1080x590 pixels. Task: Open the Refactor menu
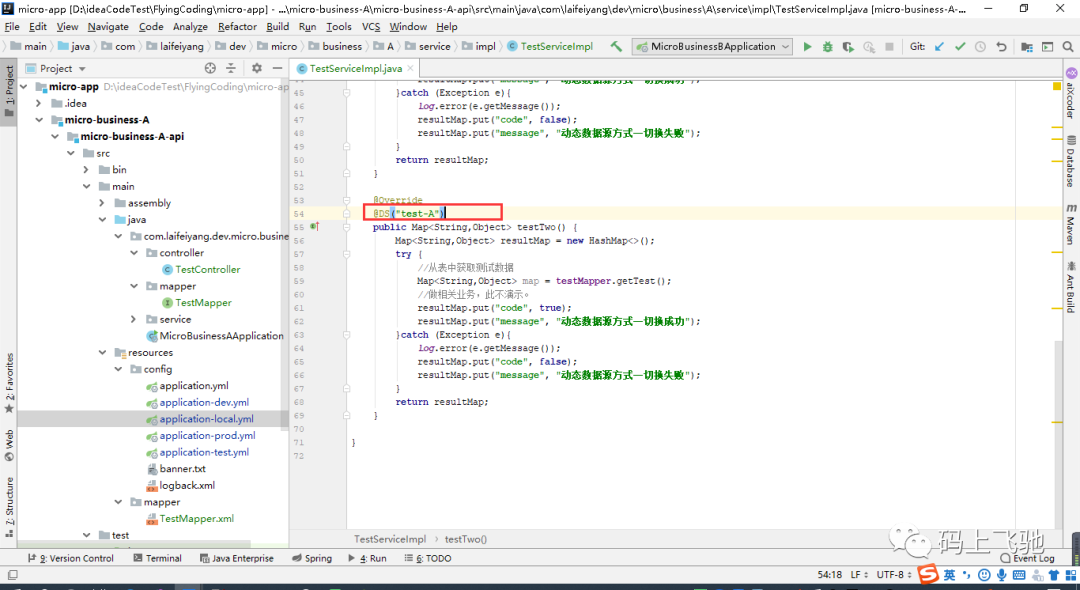click(237, 26)
